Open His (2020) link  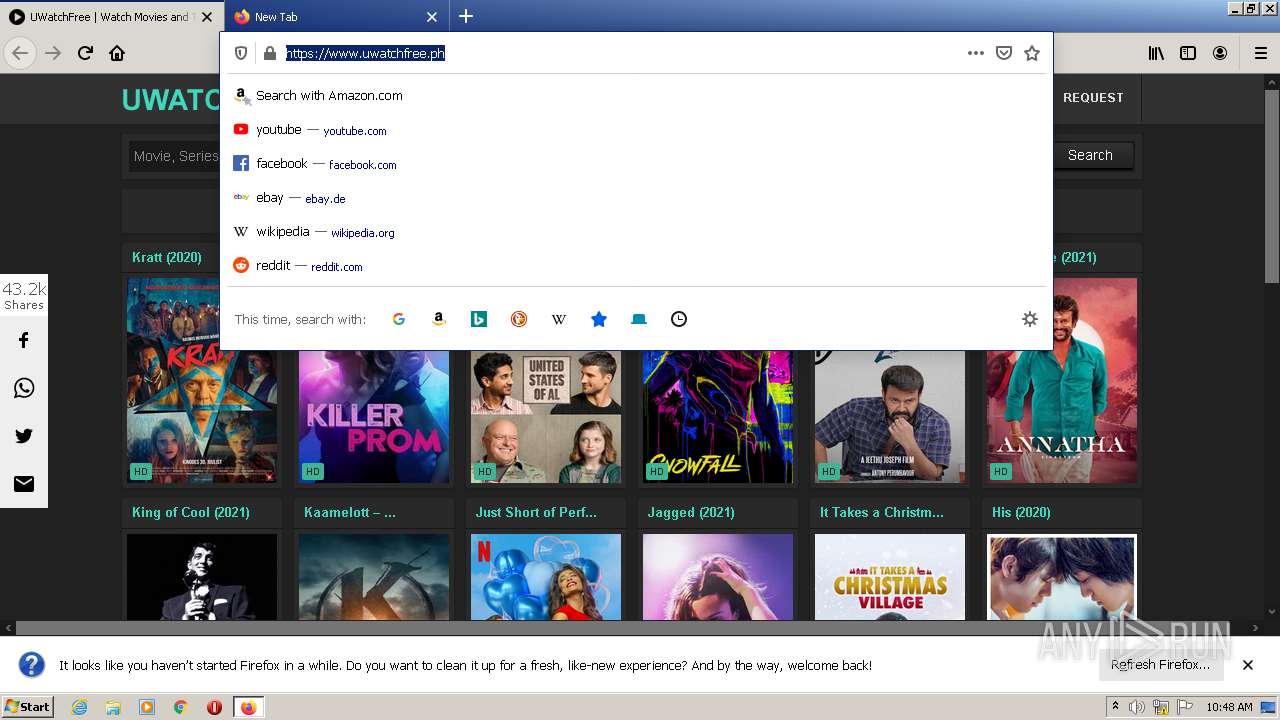pyautogui.click(x=1021, y=512)
